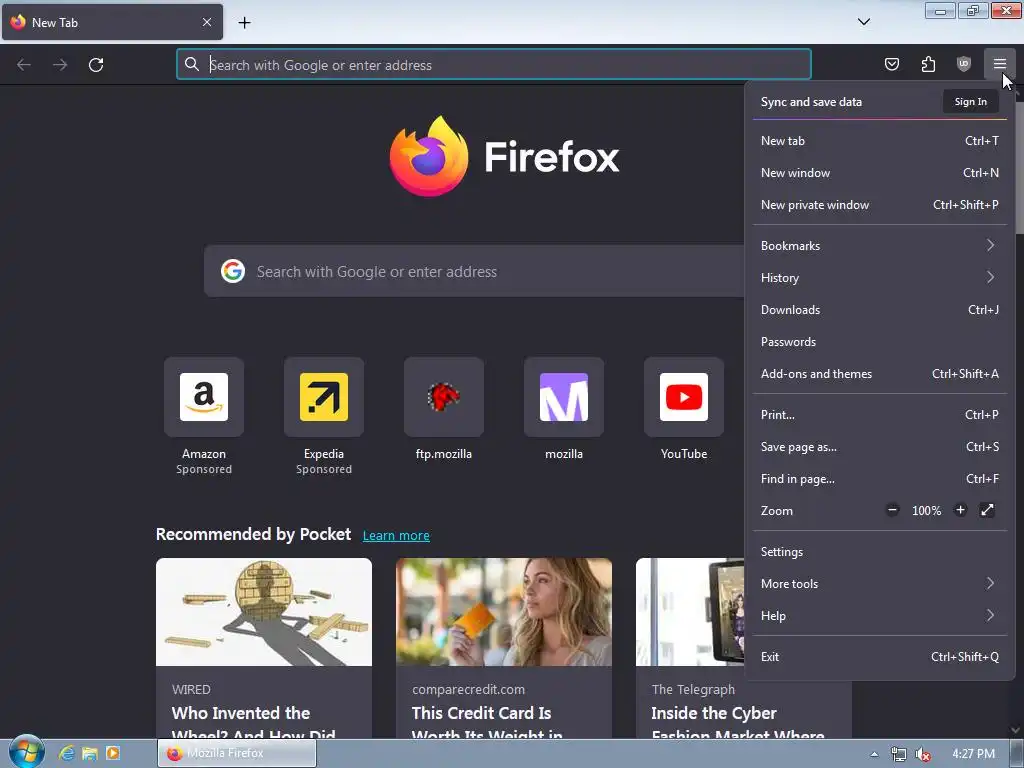Open WIRED wheel article thumbnail

(264, 612)
